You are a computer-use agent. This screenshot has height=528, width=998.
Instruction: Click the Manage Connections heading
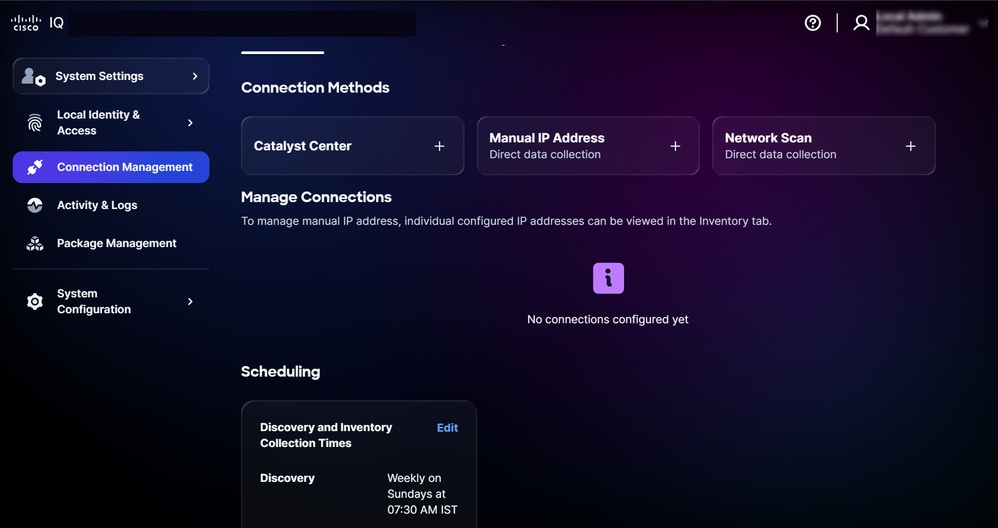click(x=316, y=197)
